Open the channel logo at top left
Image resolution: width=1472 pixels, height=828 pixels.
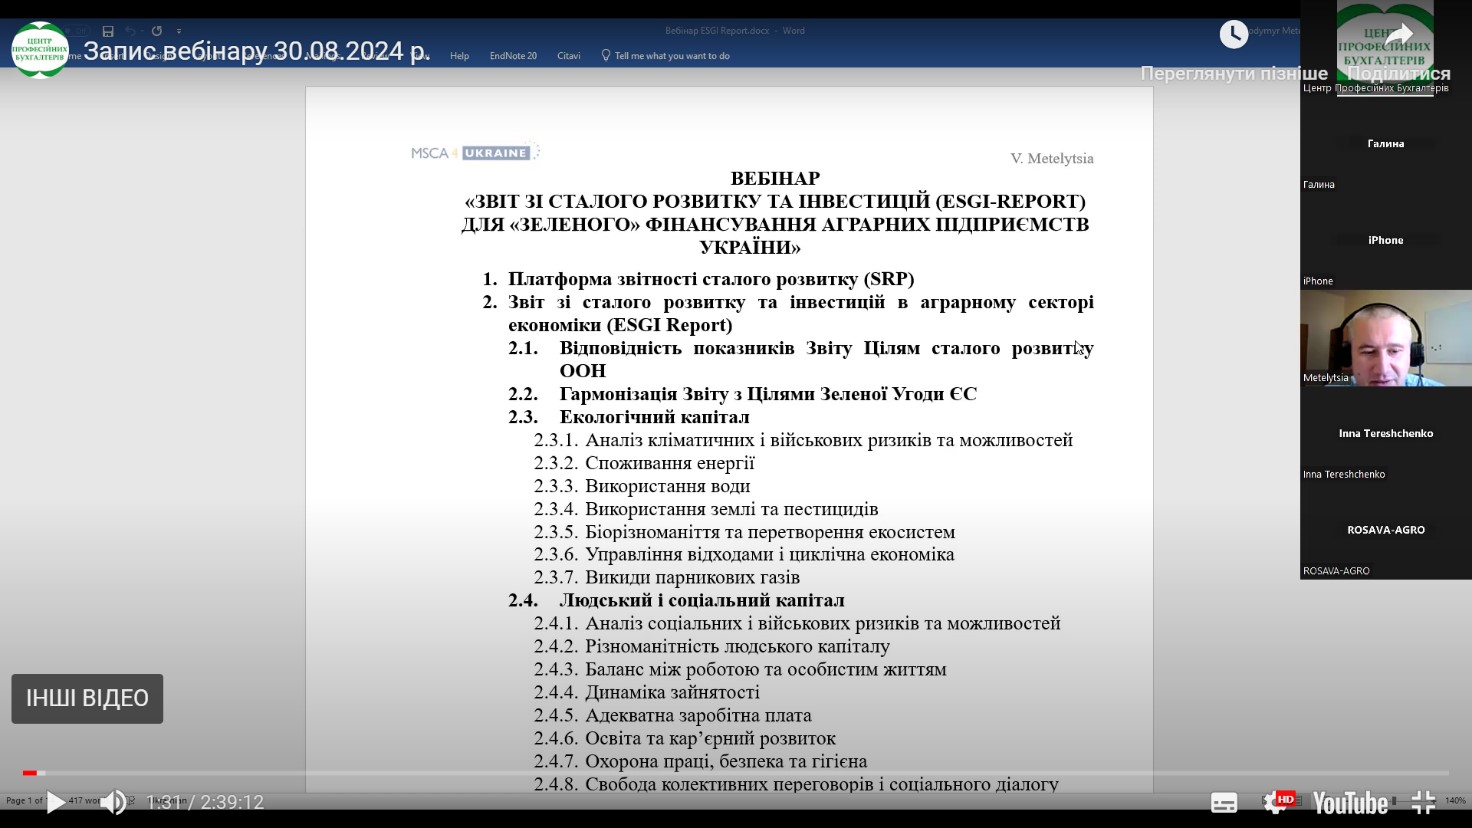(x=40, y=49)
